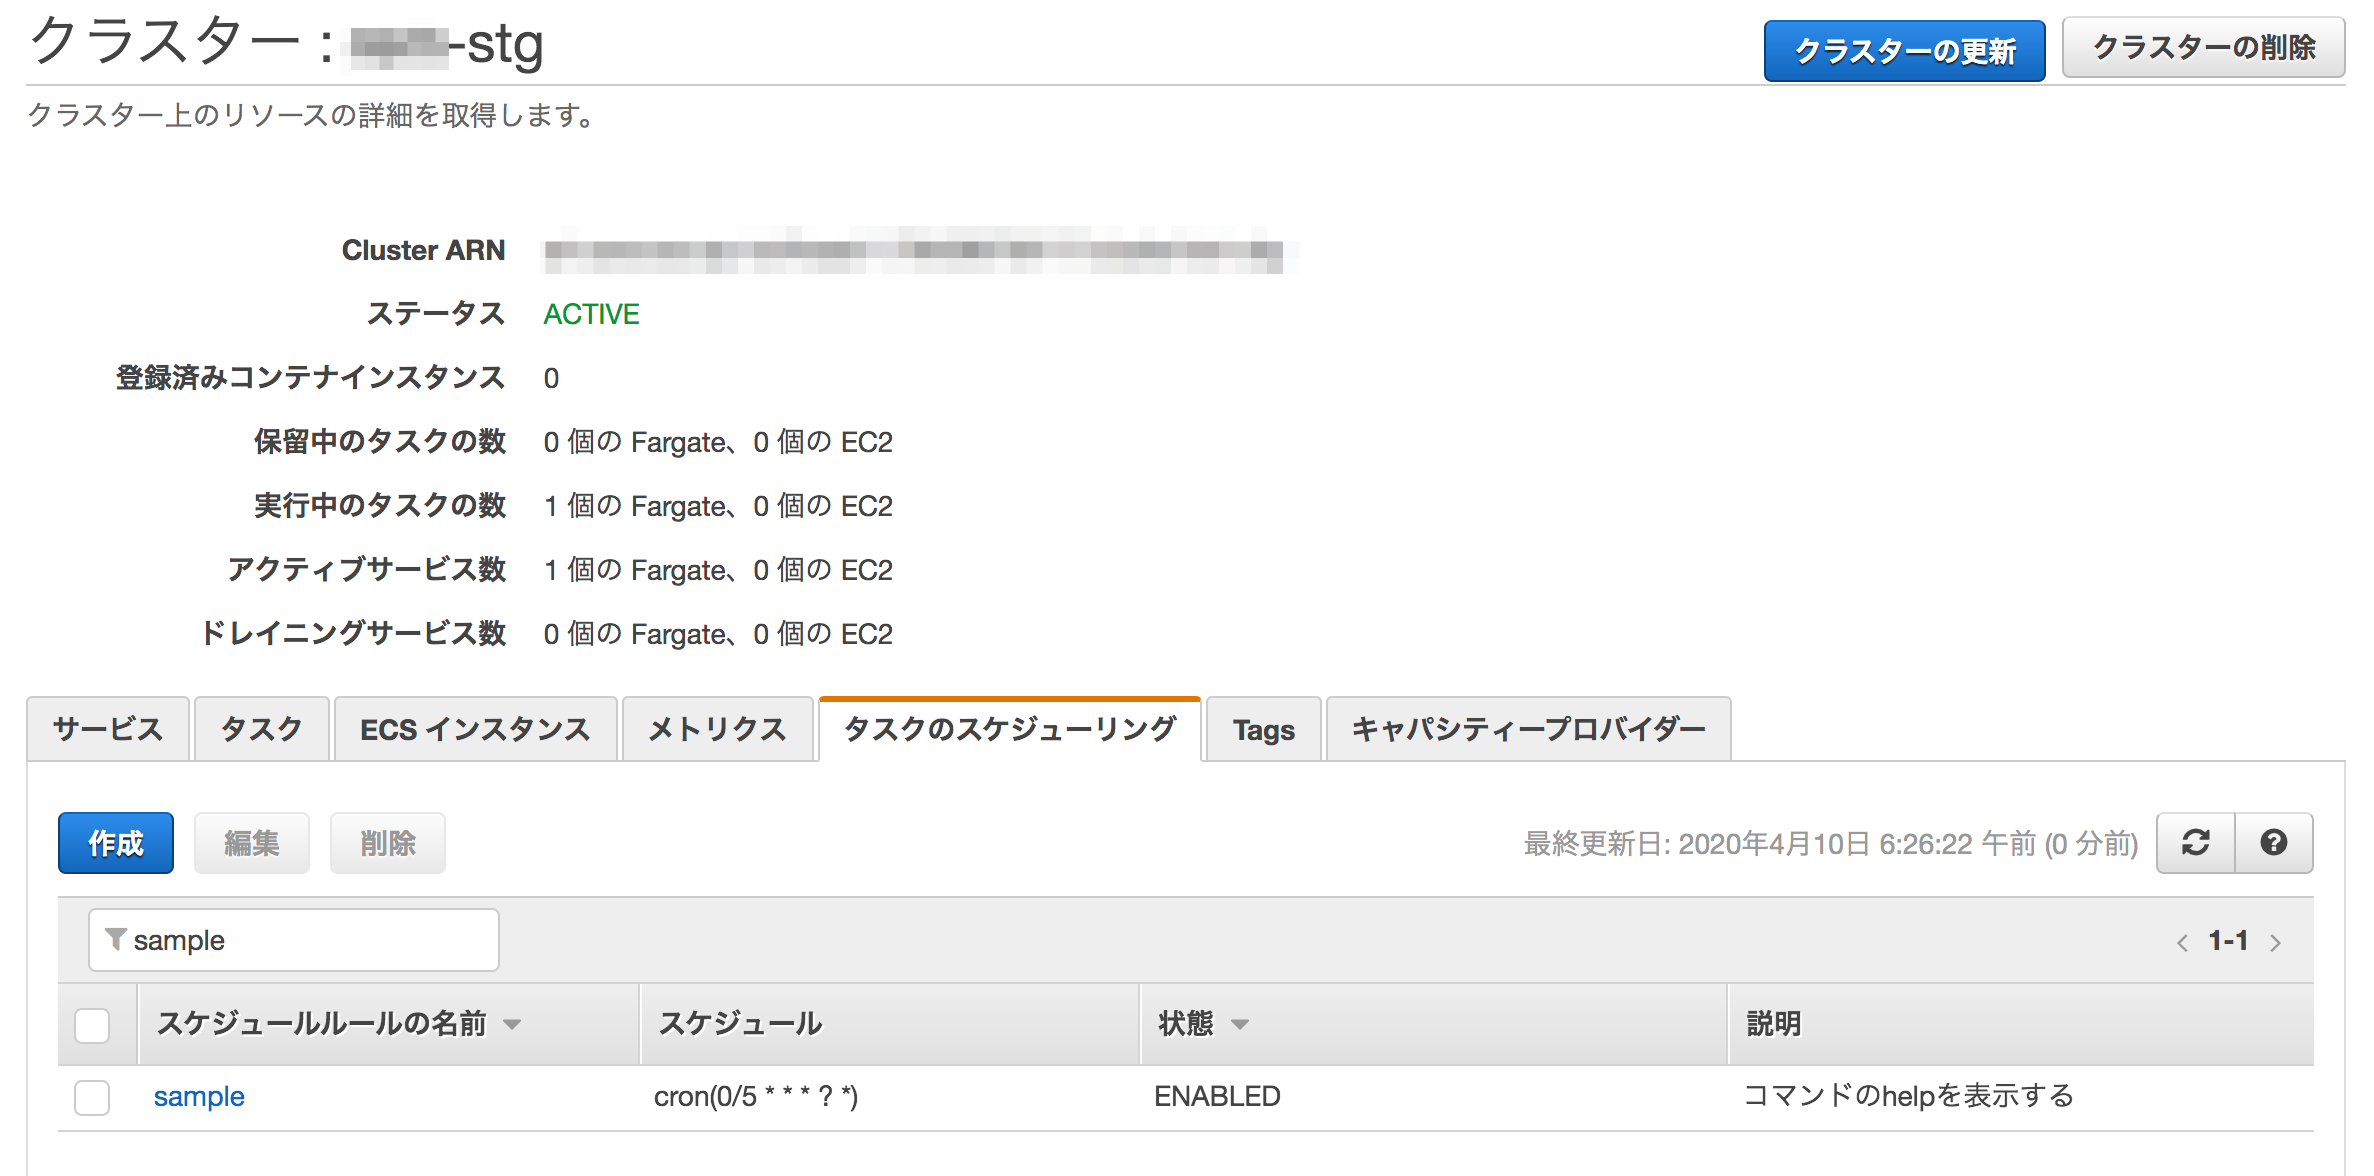This screenshot has width=2374, height=1176.
Task: Click the コマンドのhelpを表示する description
Action: 1908,1097
